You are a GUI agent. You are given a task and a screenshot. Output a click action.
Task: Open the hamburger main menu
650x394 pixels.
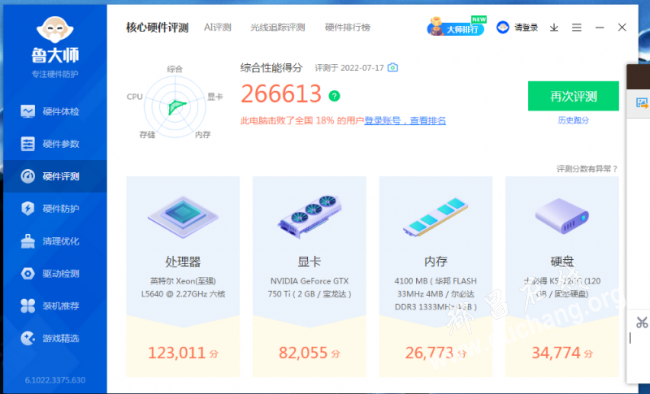(x=577, y=28)
